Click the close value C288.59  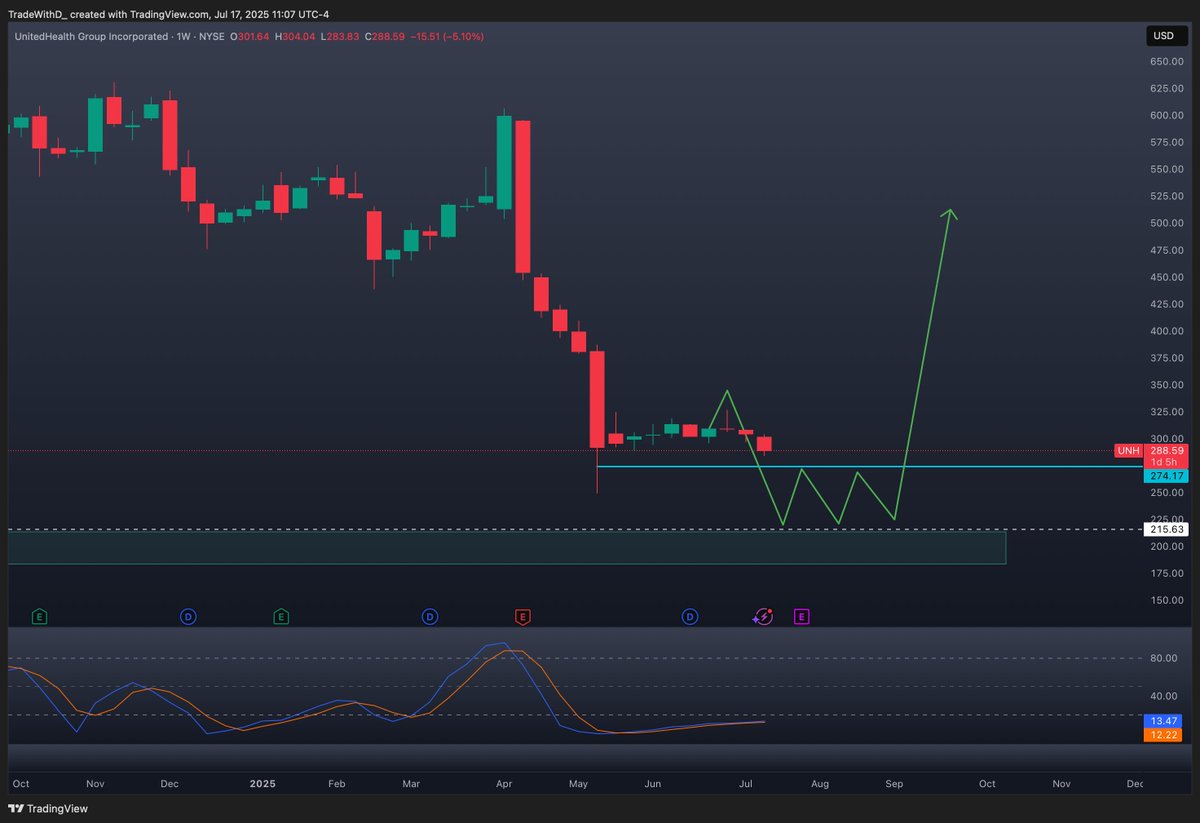pos(383,36)
